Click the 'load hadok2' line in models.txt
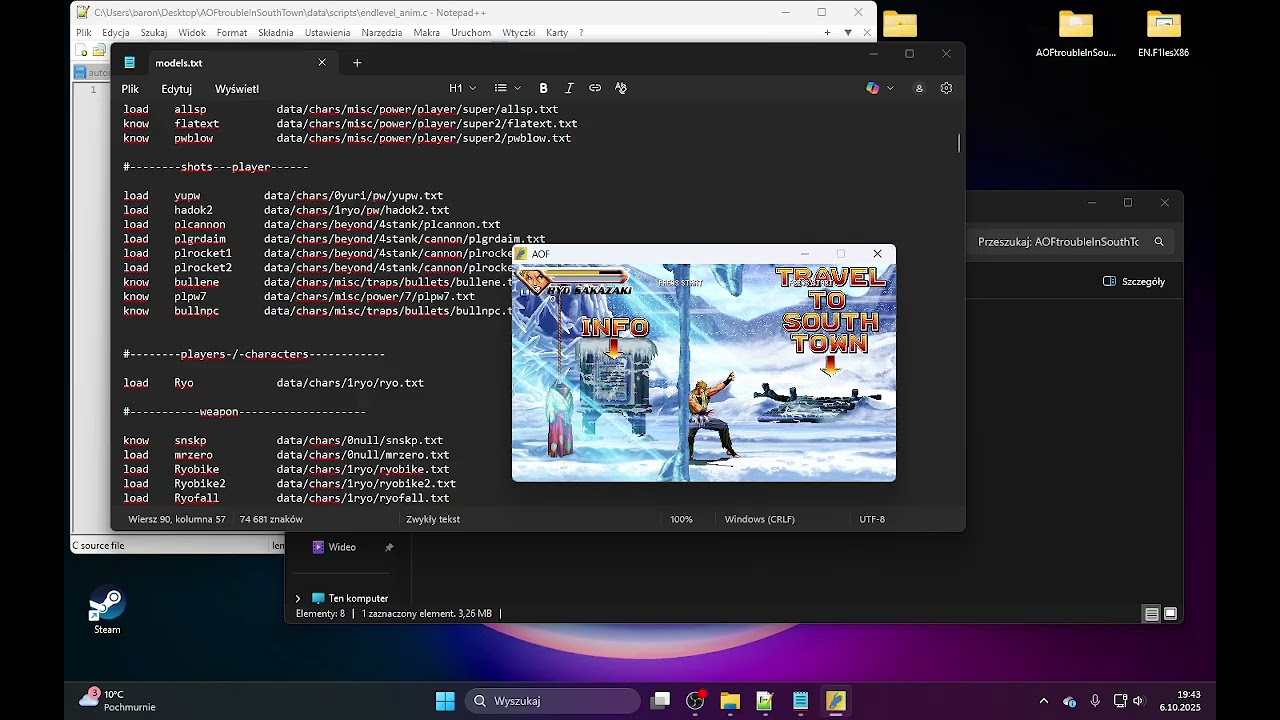The height and width of the screenshot is (720, 1280). (x=286, y=211)
